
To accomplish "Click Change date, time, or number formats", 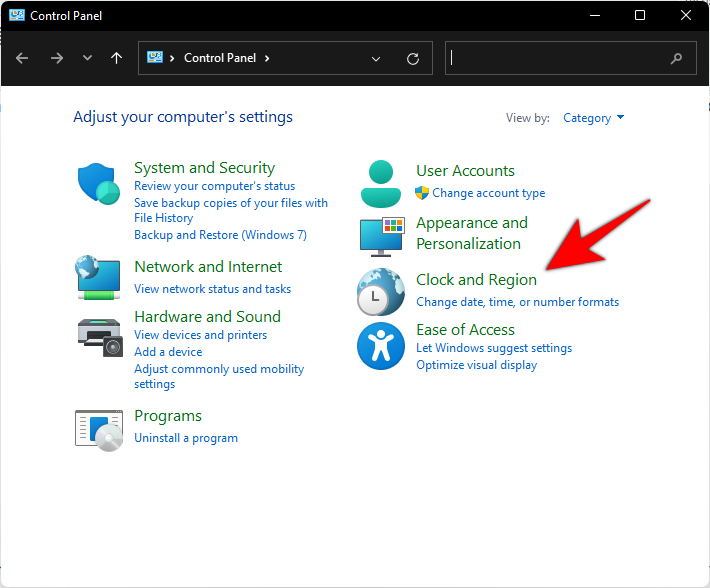I will [x=517, y=302].
